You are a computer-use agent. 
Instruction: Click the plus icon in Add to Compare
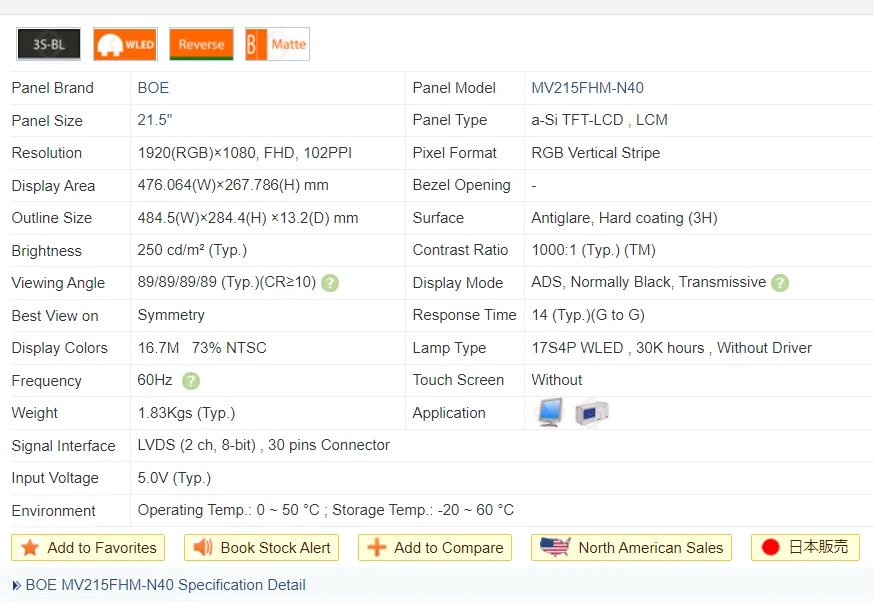pyautogui.click(x=377, y=547)
